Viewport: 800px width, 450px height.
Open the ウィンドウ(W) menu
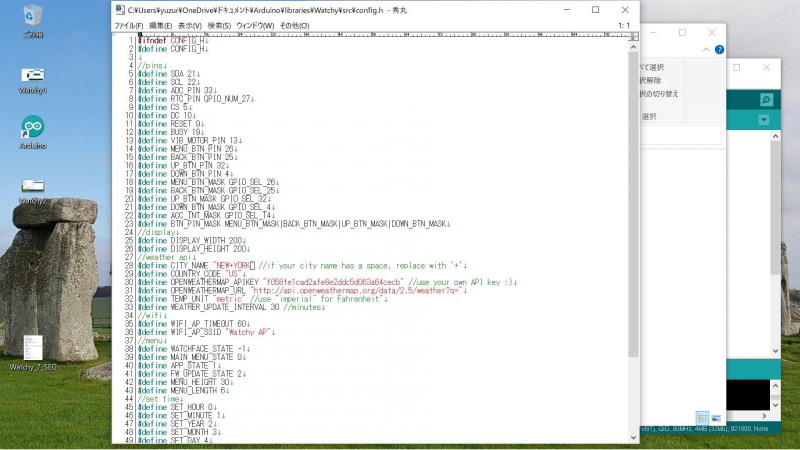pyautogui.click(x=255, y=26)
